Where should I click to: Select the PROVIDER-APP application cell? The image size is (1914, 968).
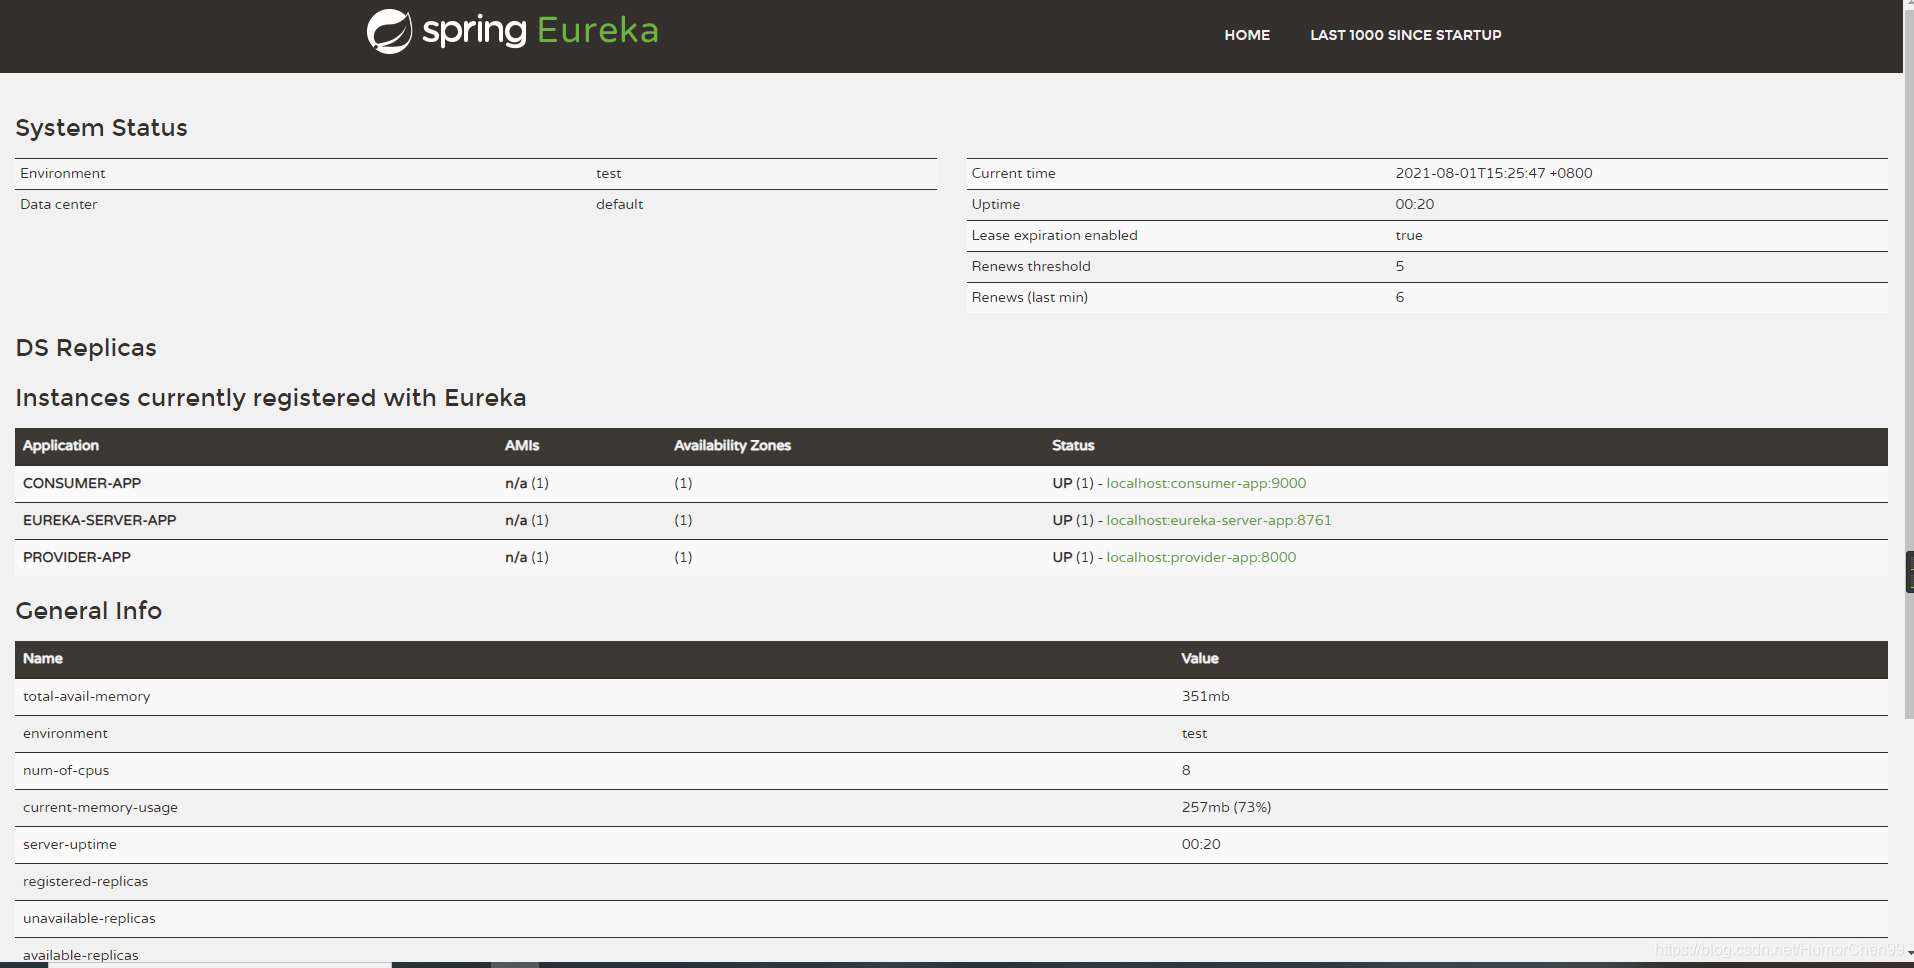(77, 557)
